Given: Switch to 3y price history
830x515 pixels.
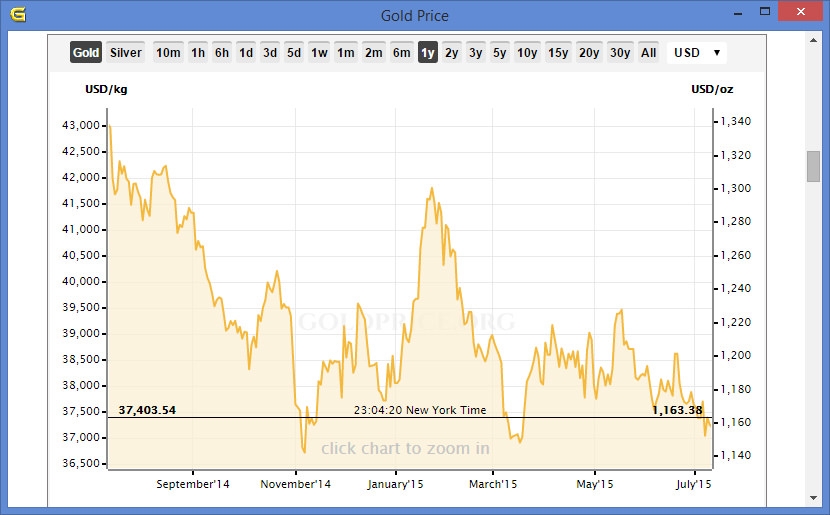Looking at the screenshot, I should click(x=475, y=52).
